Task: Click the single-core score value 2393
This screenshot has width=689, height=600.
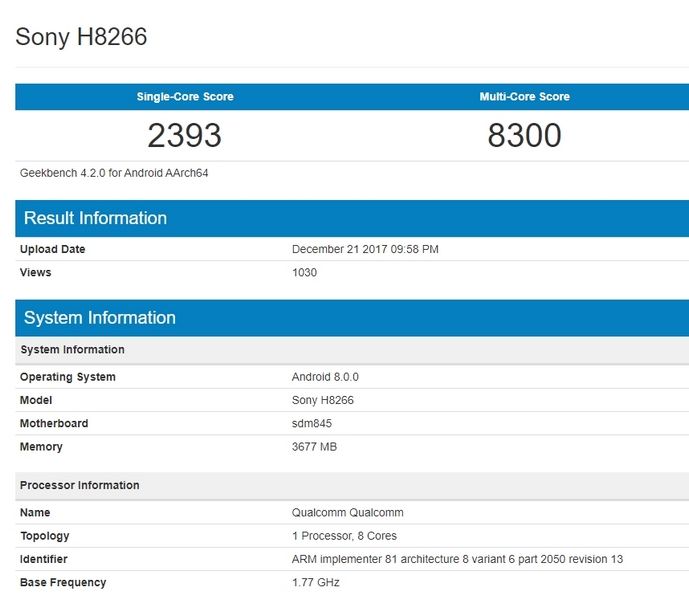Action: tap(185, 135)
